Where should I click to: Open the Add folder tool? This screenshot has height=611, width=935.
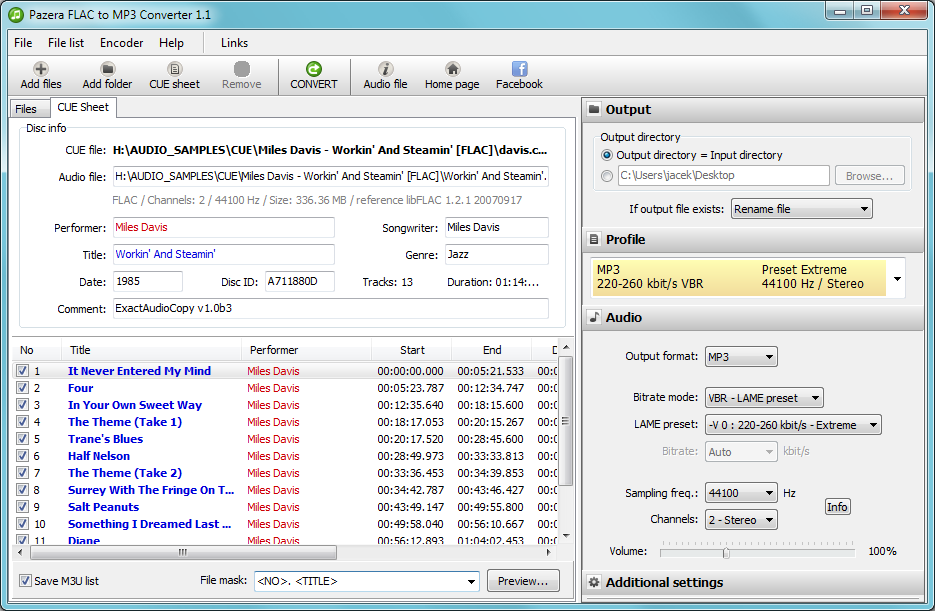pos(106,75)
